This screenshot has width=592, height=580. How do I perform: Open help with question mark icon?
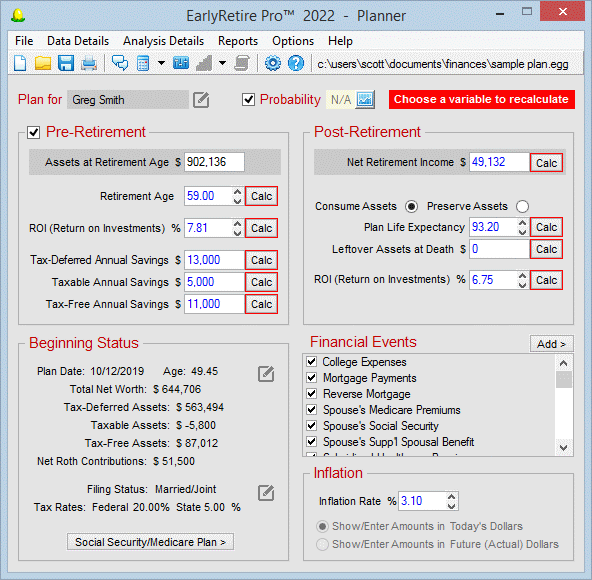[296, 63]
